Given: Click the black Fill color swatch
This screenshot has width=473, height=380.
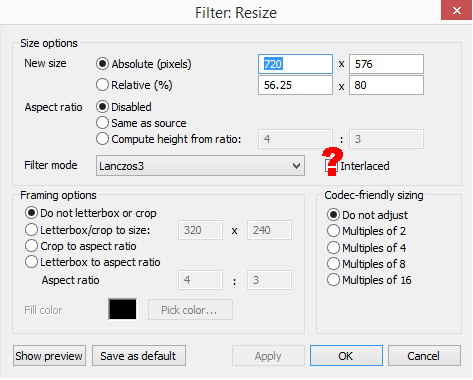Looking at the screenshot, I should pos(123,309).
